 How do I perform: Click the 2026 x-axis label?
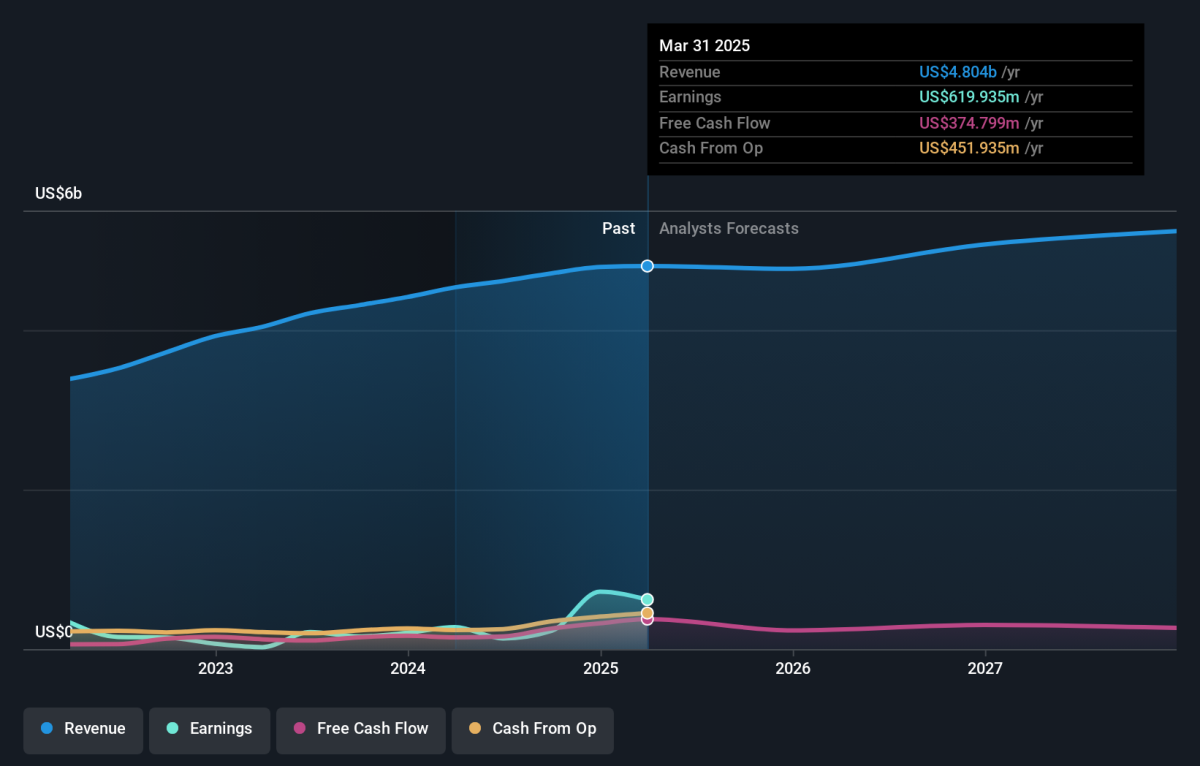pyautogui.click(x=793, y=668)
